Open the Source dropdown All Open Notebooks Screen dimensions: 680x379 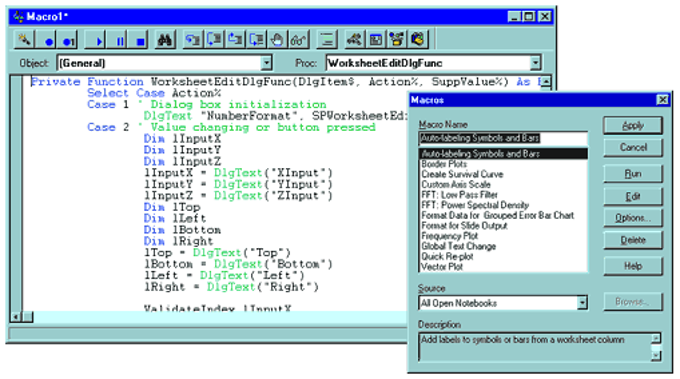tap(582, 303)
